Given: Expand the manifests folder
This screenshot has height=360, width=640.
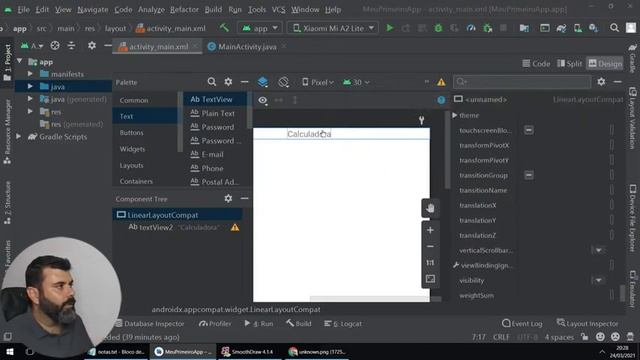Looking at the screenshot, I should pyautogui.click(x=30, y=74).
